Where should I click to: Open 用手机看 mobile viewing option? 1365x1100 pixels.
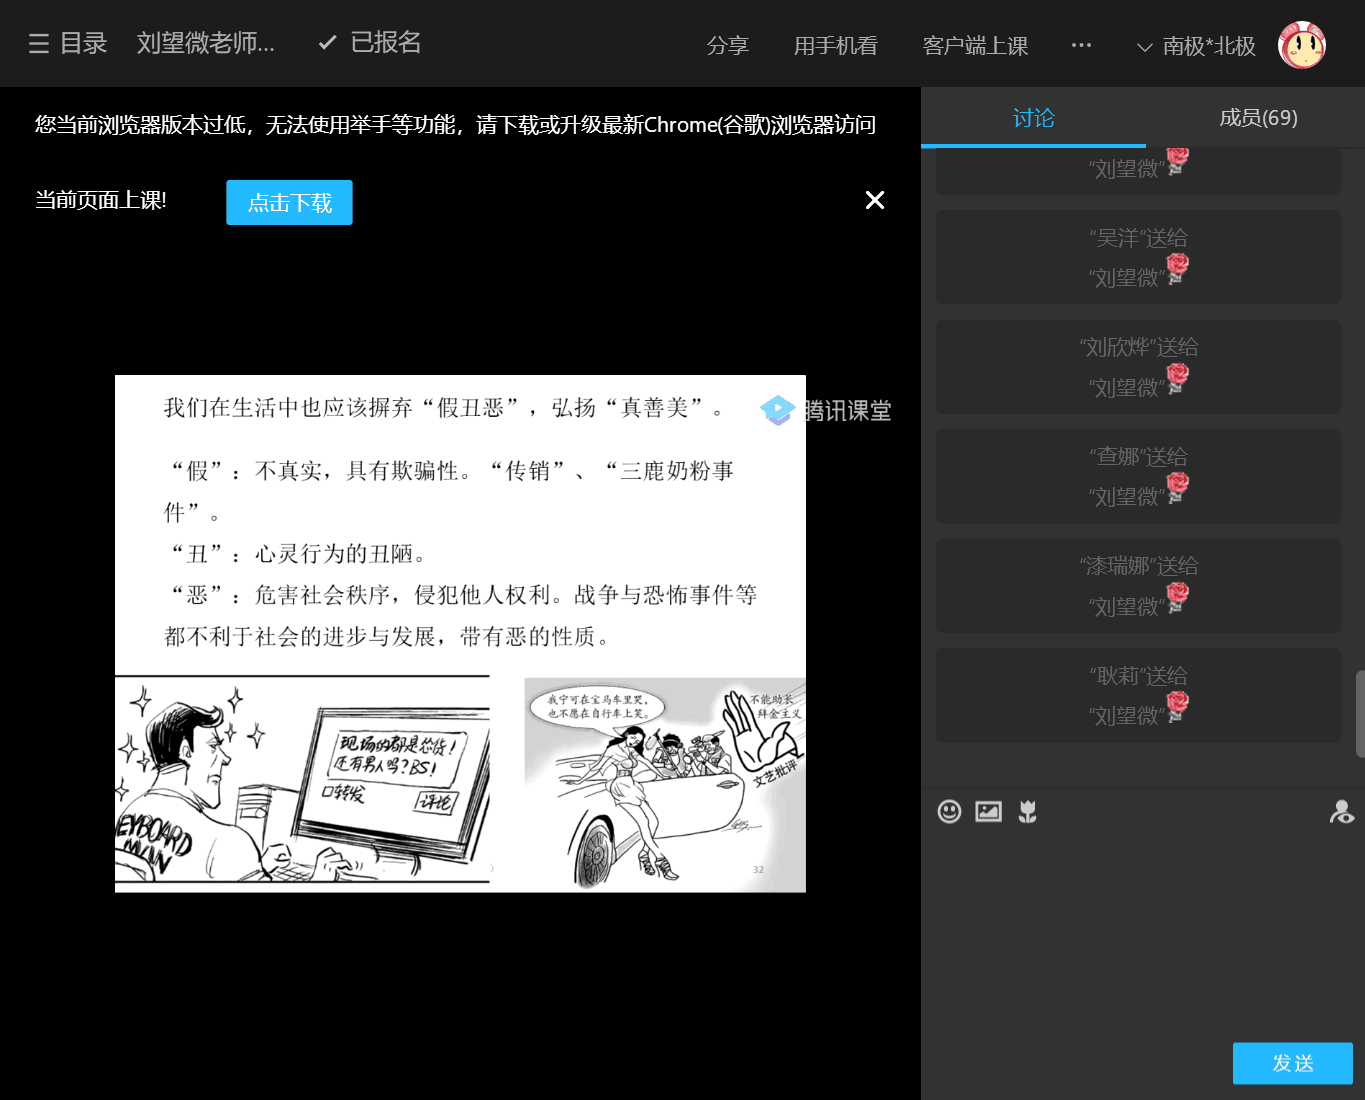click(x=835, y=46)
